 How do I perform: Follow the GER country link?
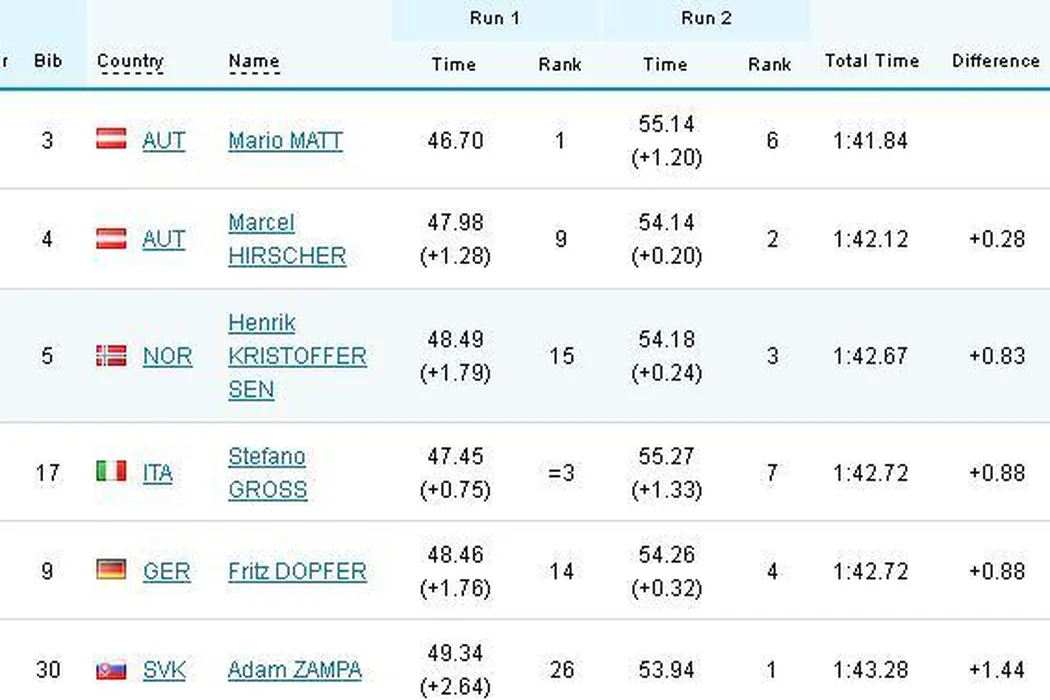166,572
